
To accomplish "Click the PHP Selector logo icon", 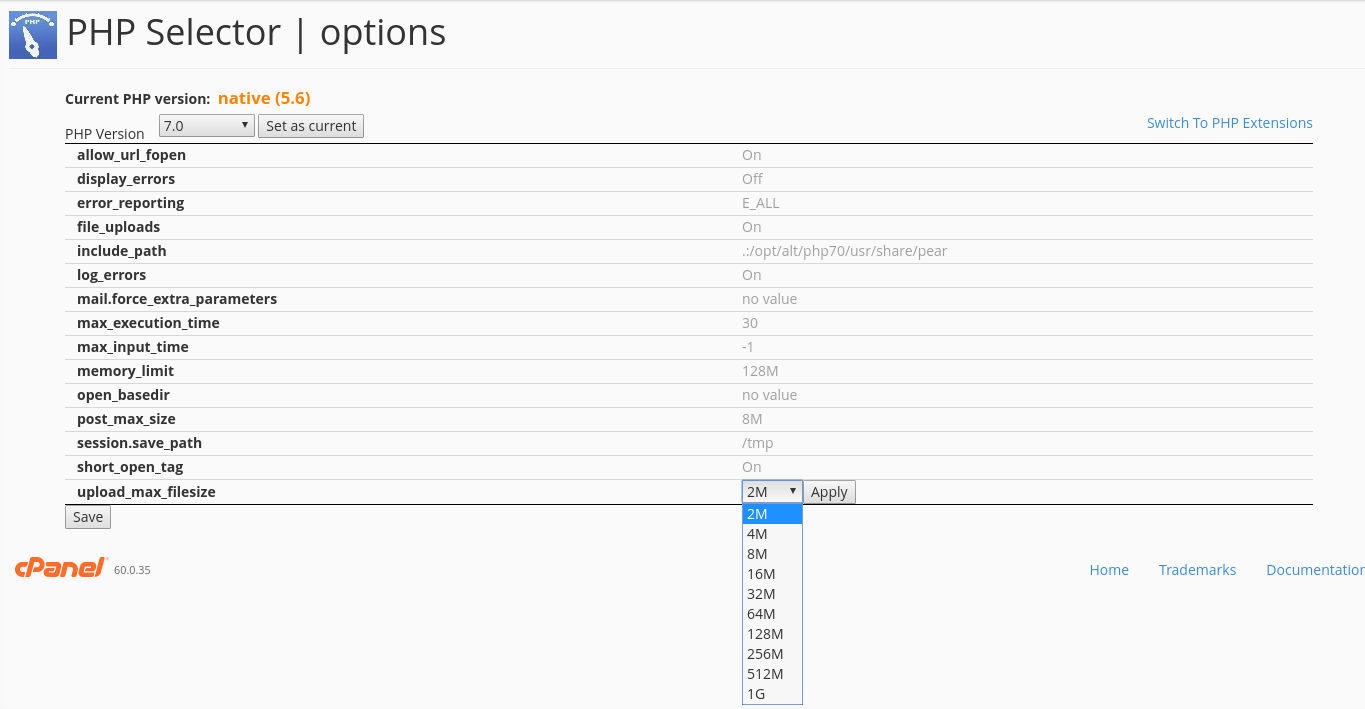I will tap(33, 35).
